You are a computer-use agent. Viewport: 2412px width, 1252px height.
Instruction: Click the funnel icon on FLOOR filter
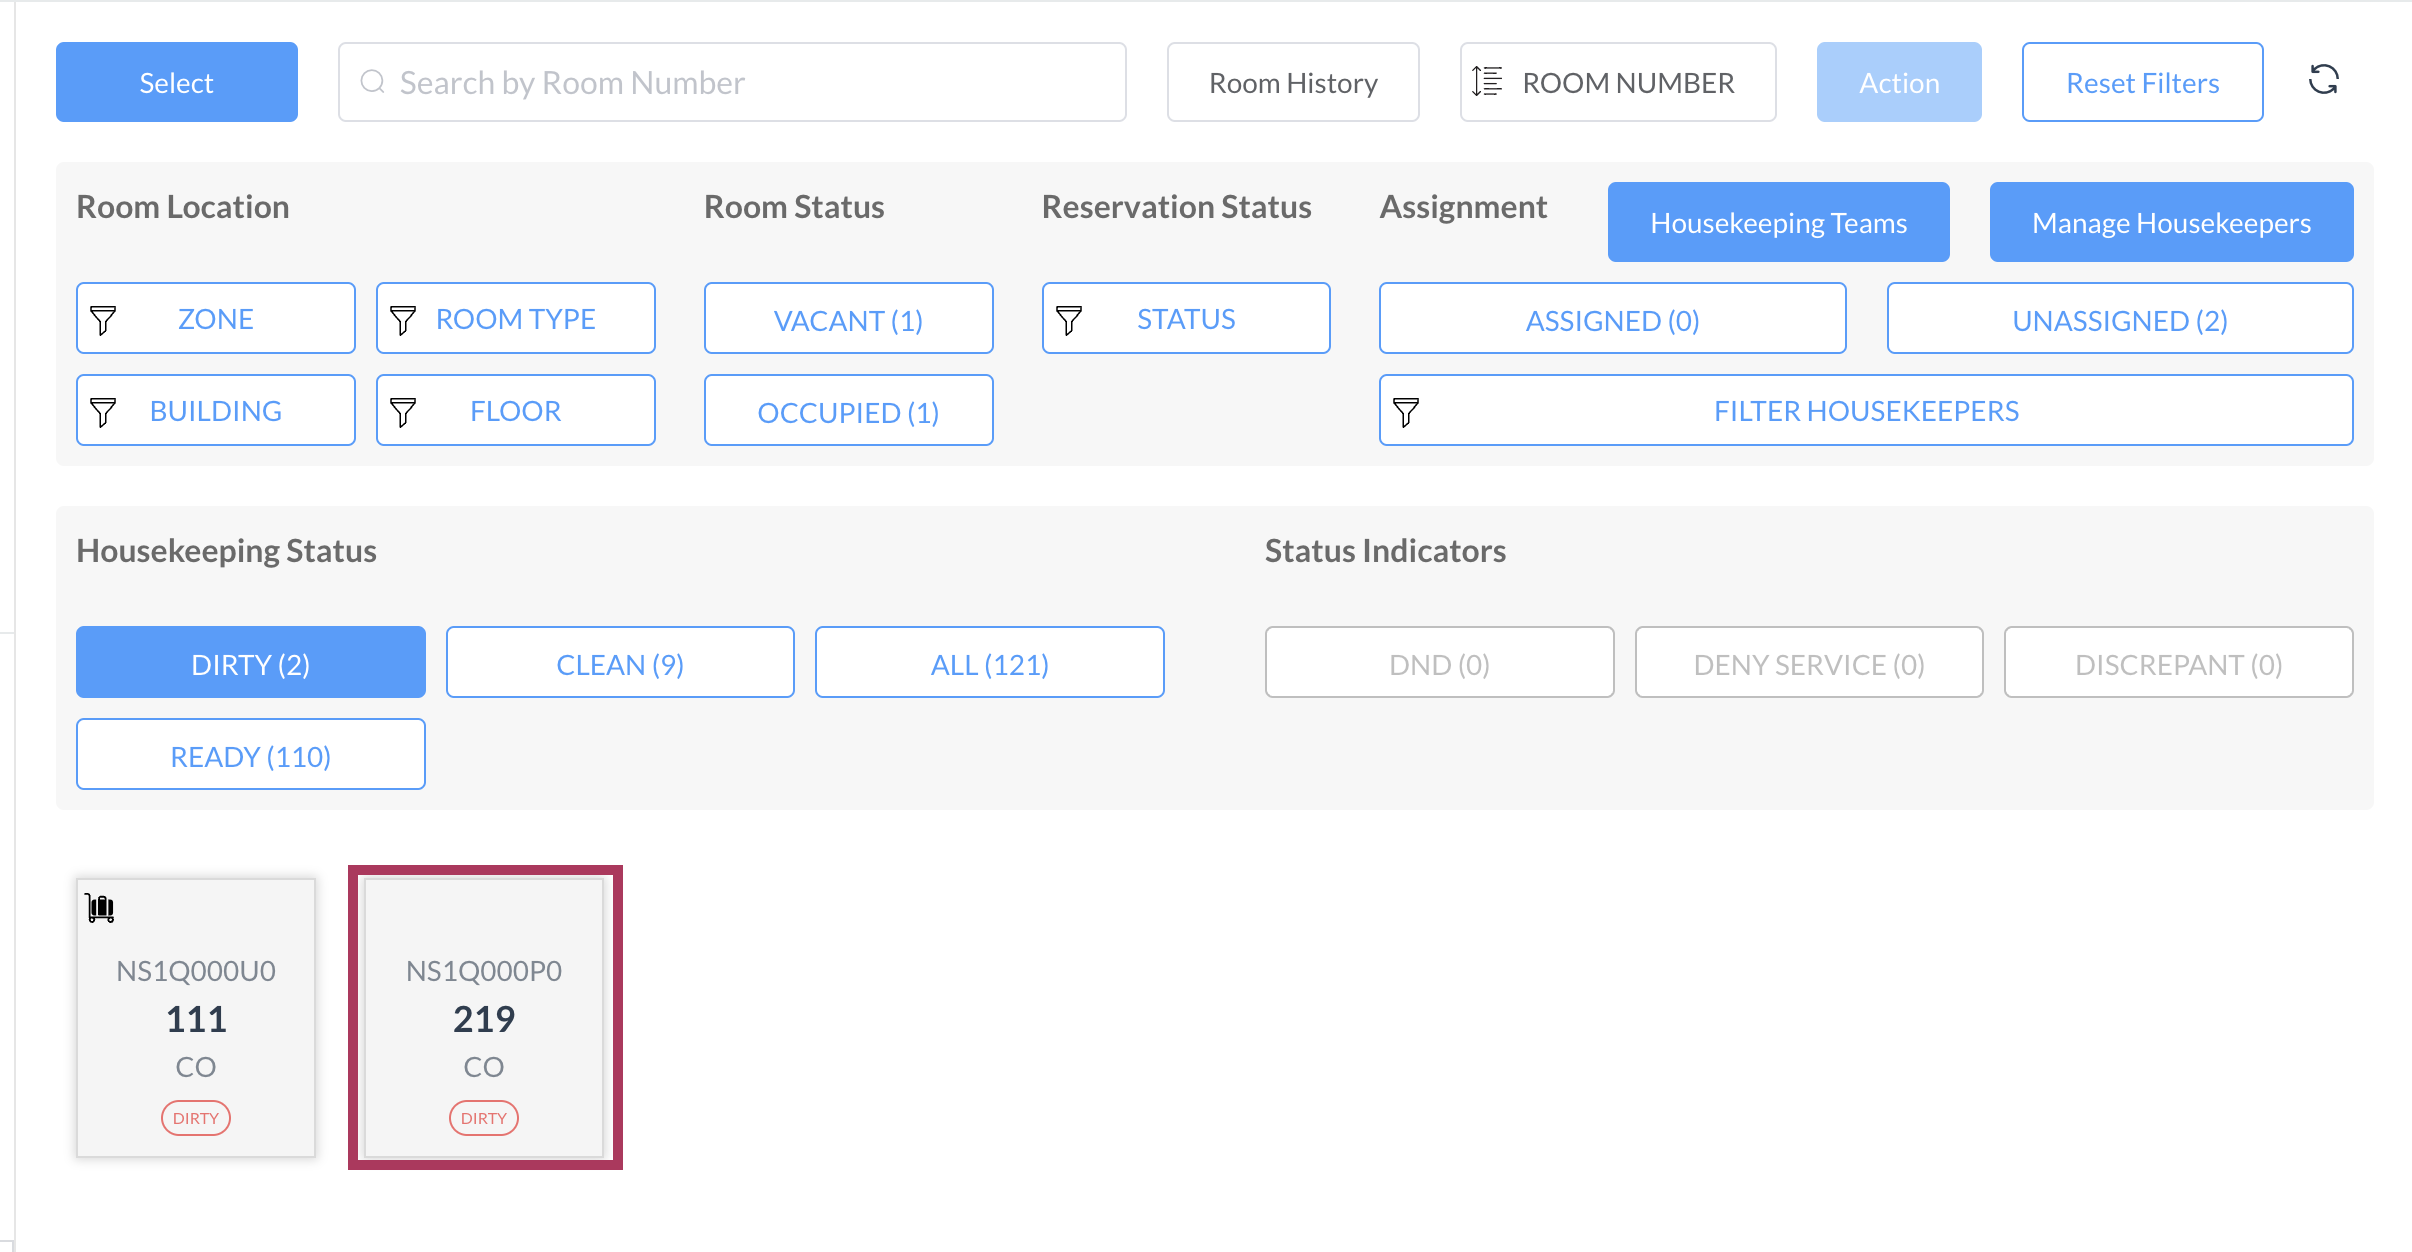(403, 412)
